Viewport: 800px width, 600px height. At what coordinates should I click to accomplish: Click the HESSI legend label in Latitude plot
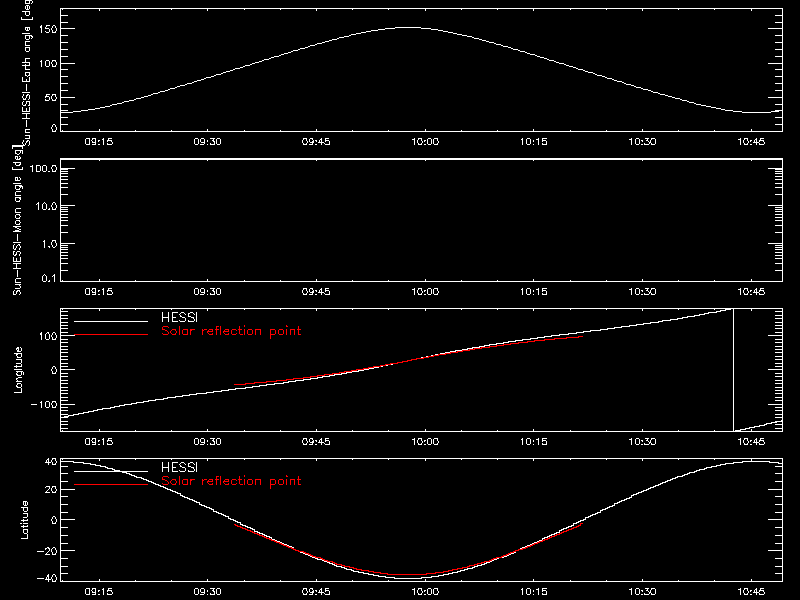click(179, 467)
